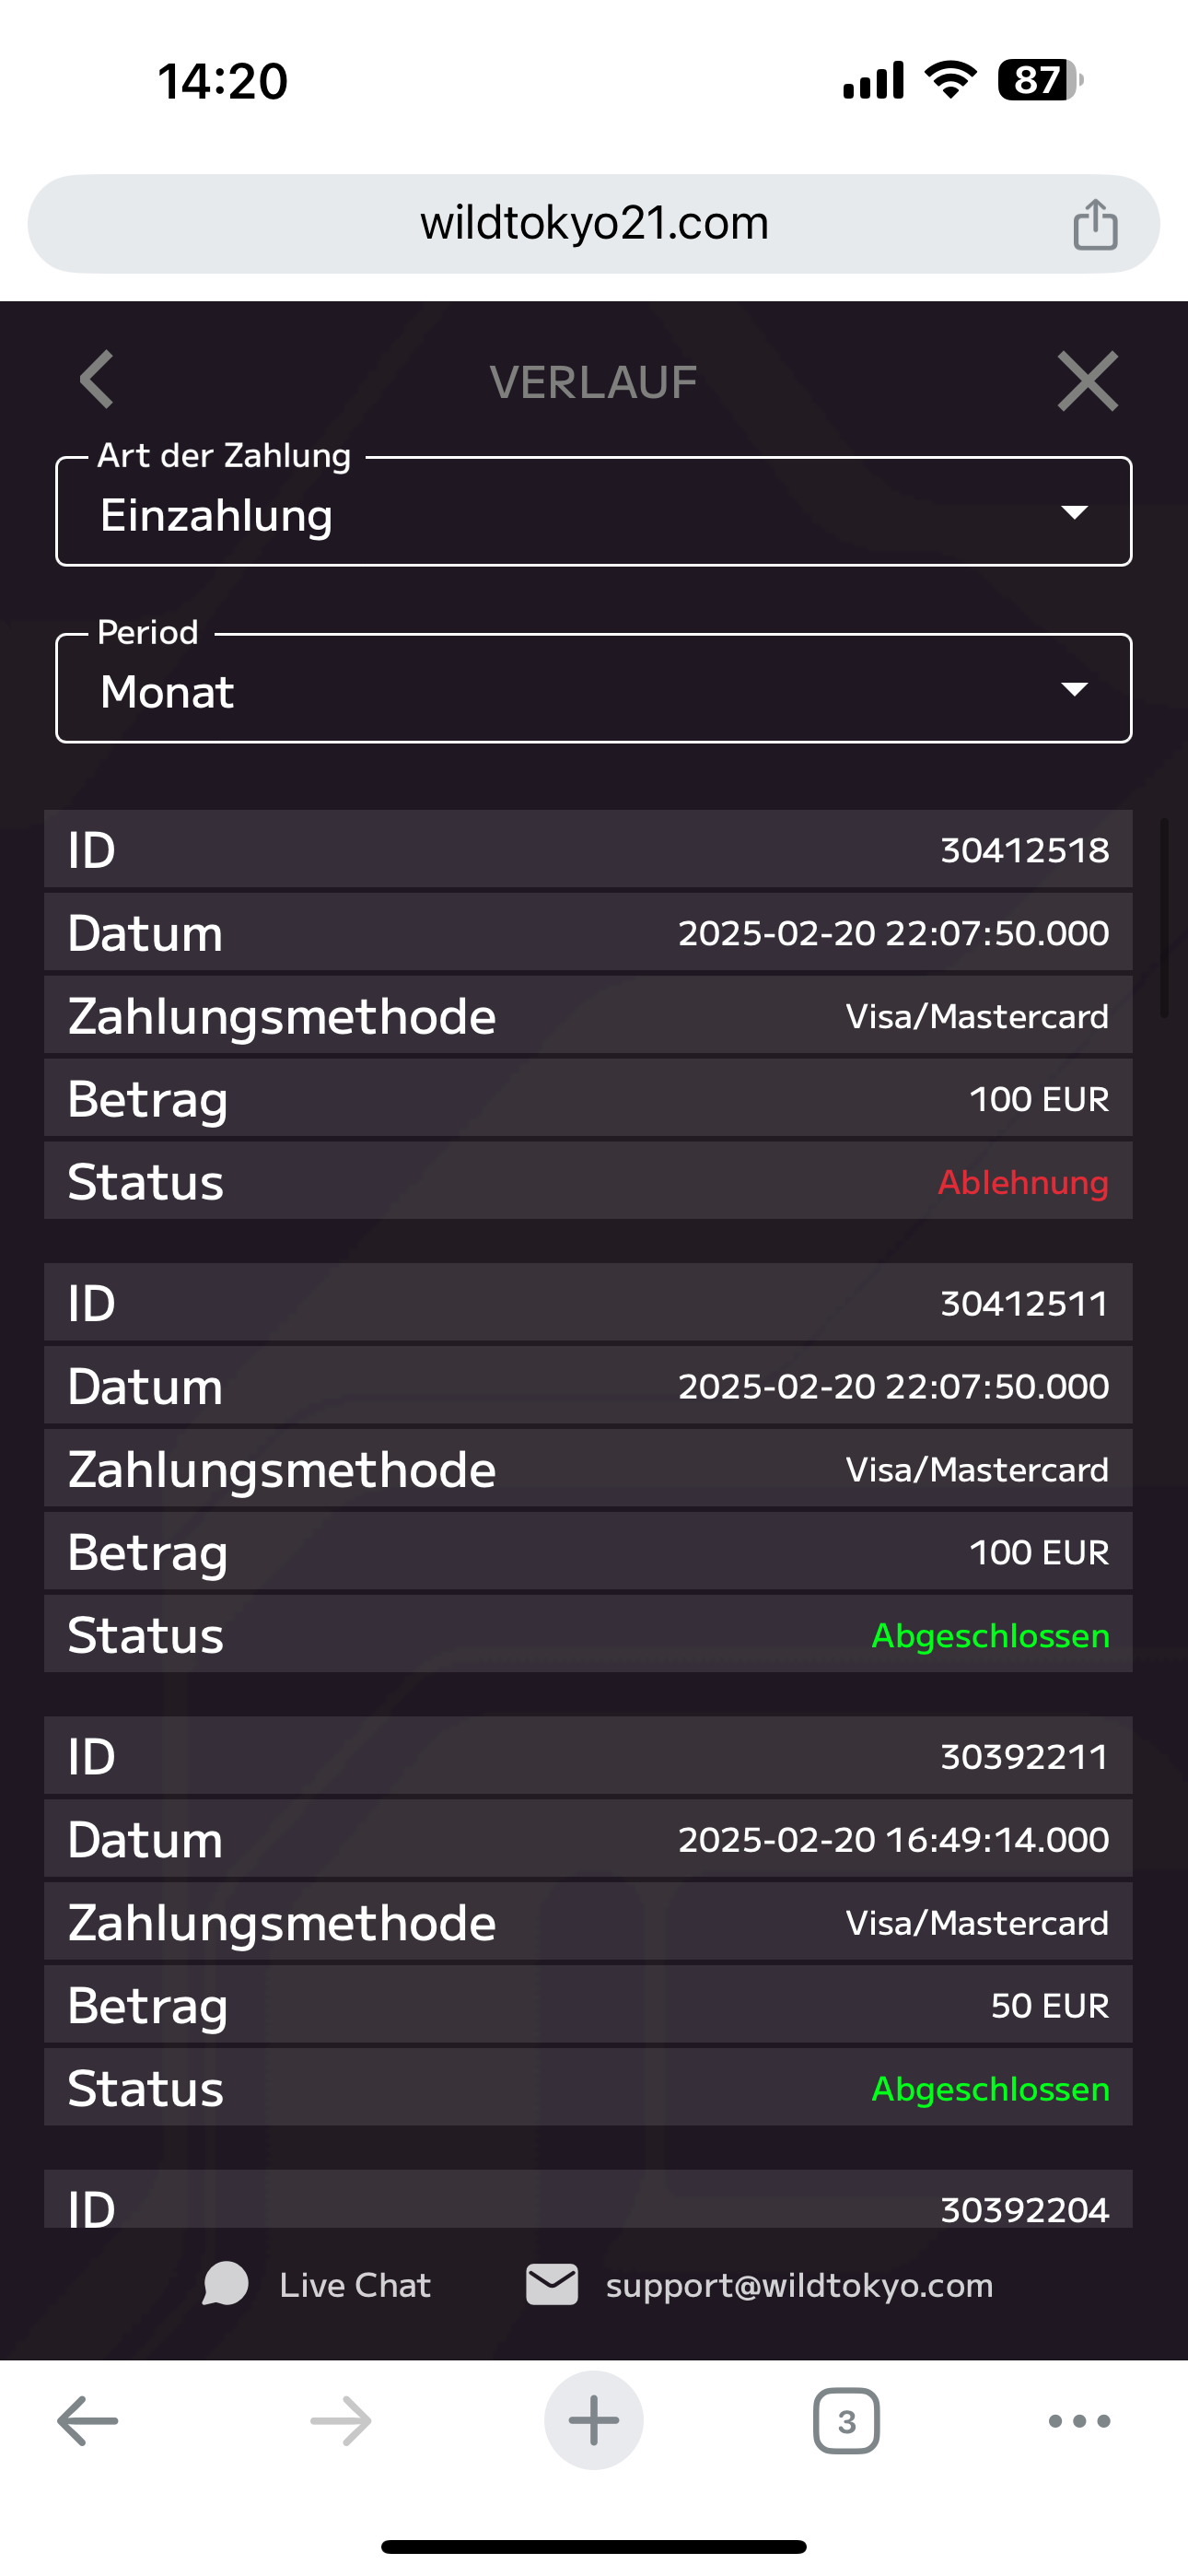Select the Monat period value

pos(168,692)
